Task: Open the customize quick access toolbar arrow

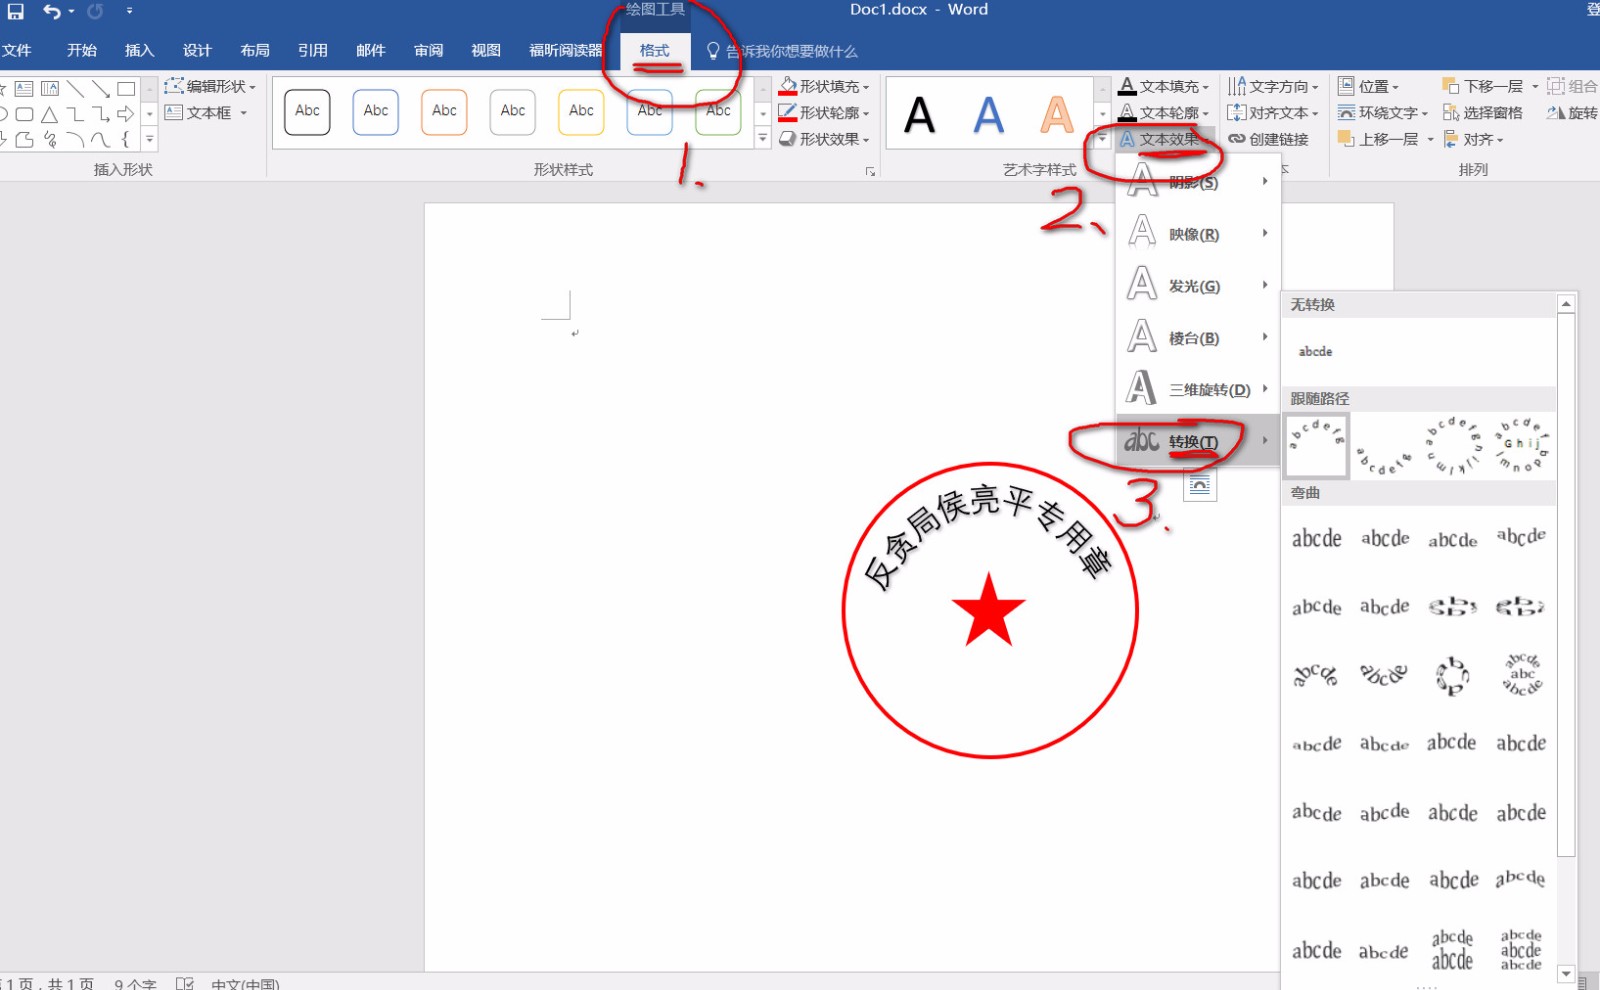Action: [x=129, y=11]
